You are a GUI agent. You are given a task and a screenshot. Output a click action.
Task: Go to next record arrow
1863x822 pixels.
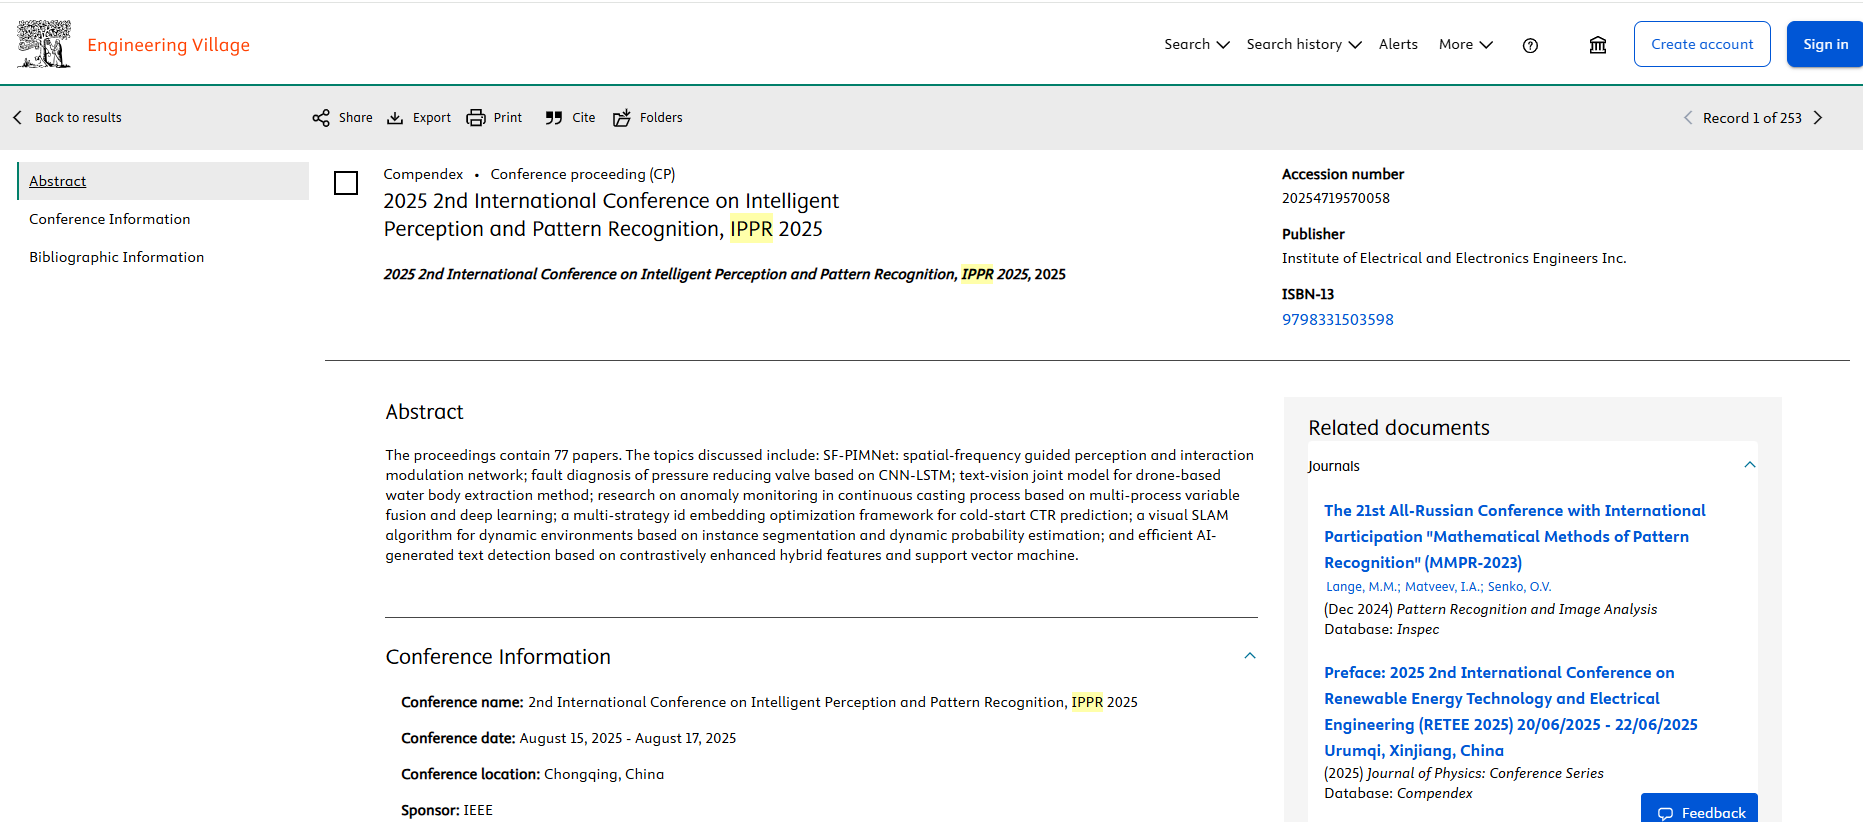(x=1818, y=118)
